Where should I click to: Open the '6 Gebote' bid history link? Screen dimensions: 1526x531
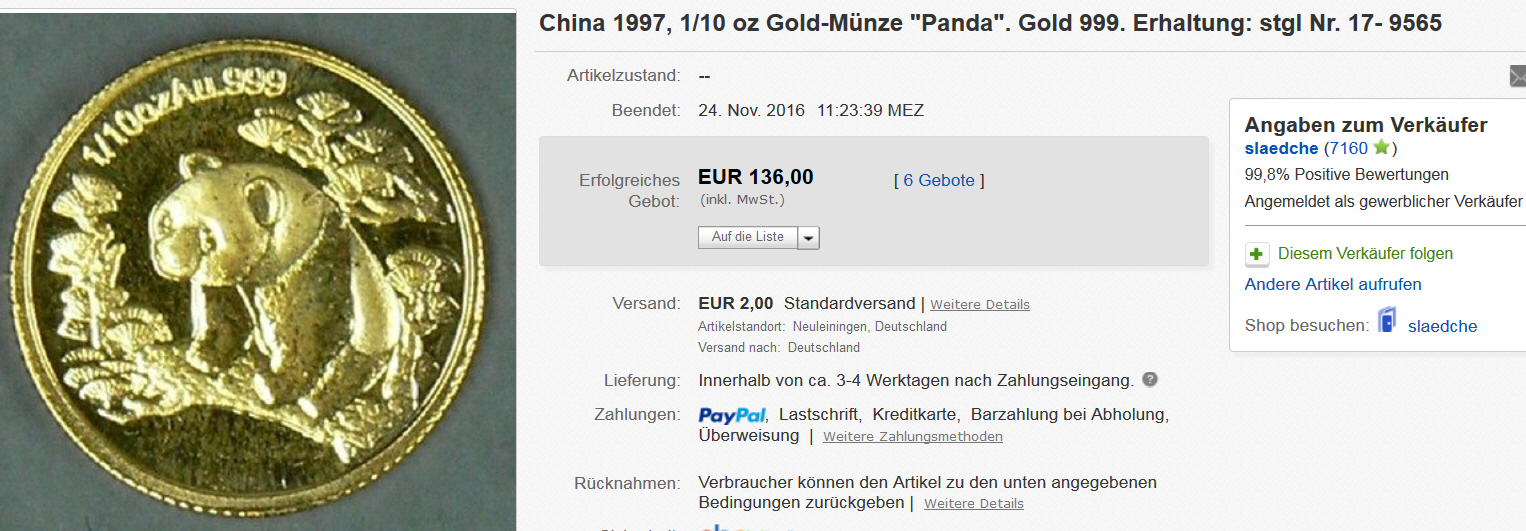click(938, 180)
